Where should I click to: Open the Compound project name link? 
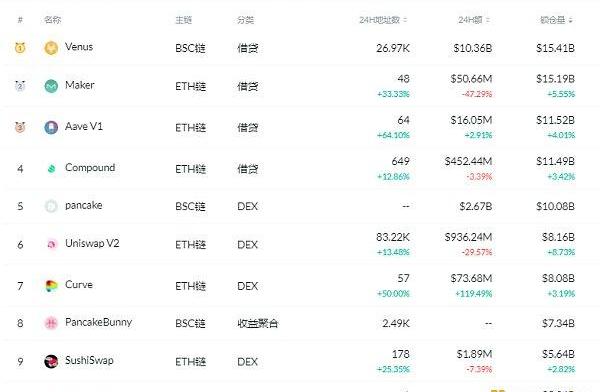coord(90,168)
